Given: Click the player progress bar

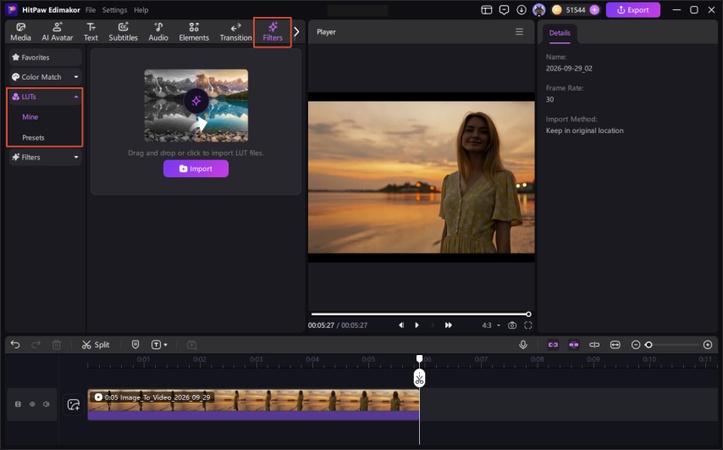Looking at the screenshot, I should point(420,314).
